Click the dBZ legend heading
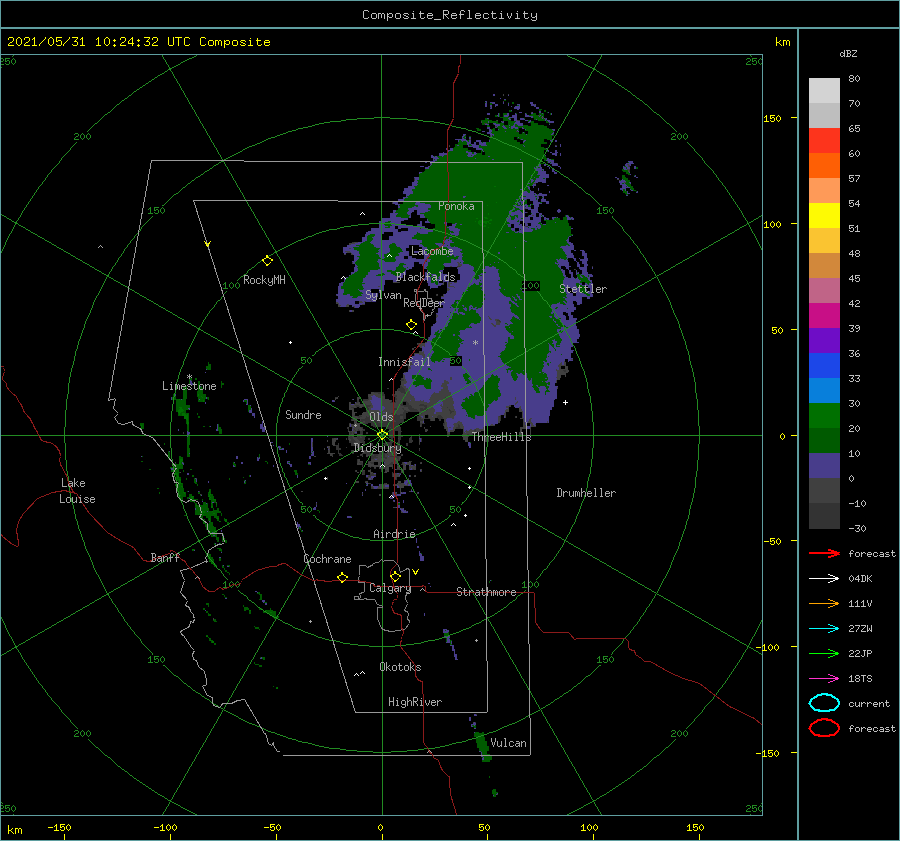900x841 pixels. tap(848, 53)
